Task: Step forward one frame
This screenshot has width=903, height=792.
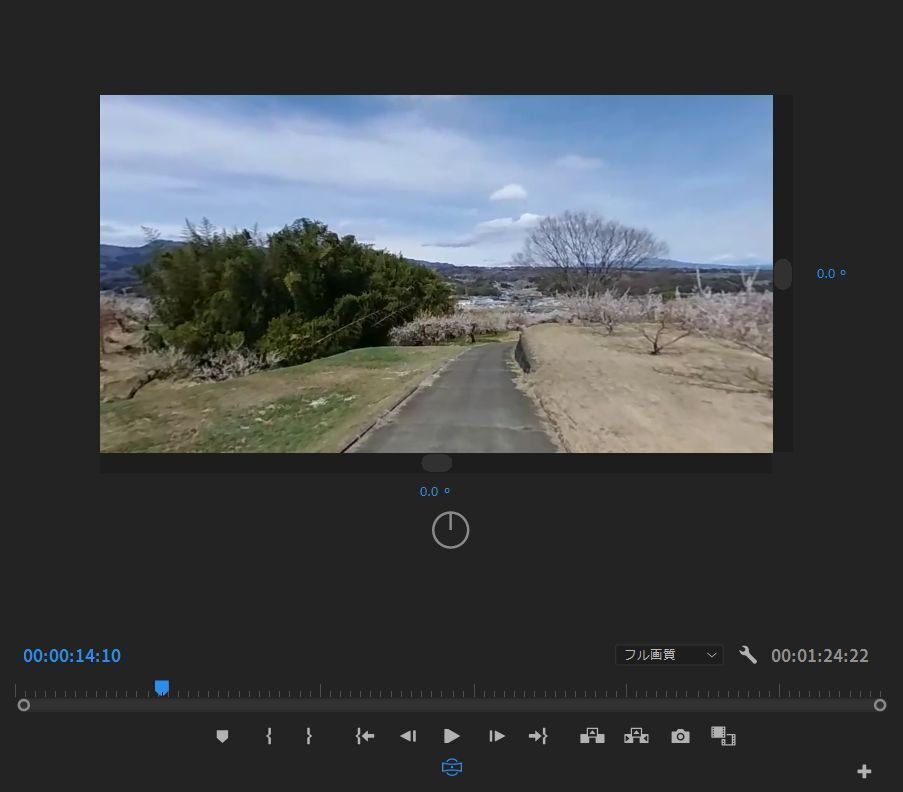Action: tap(496, 736)
